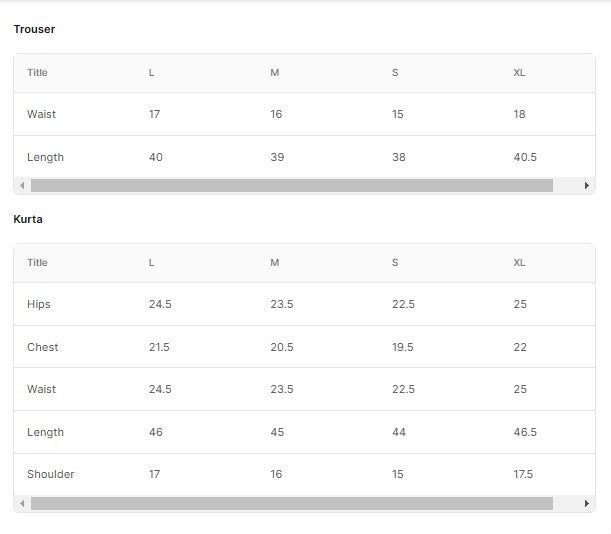Click the 40.5 XL length value in Trouser table
The width and height of the screenshot is (611, 534).
pos(525,157)
